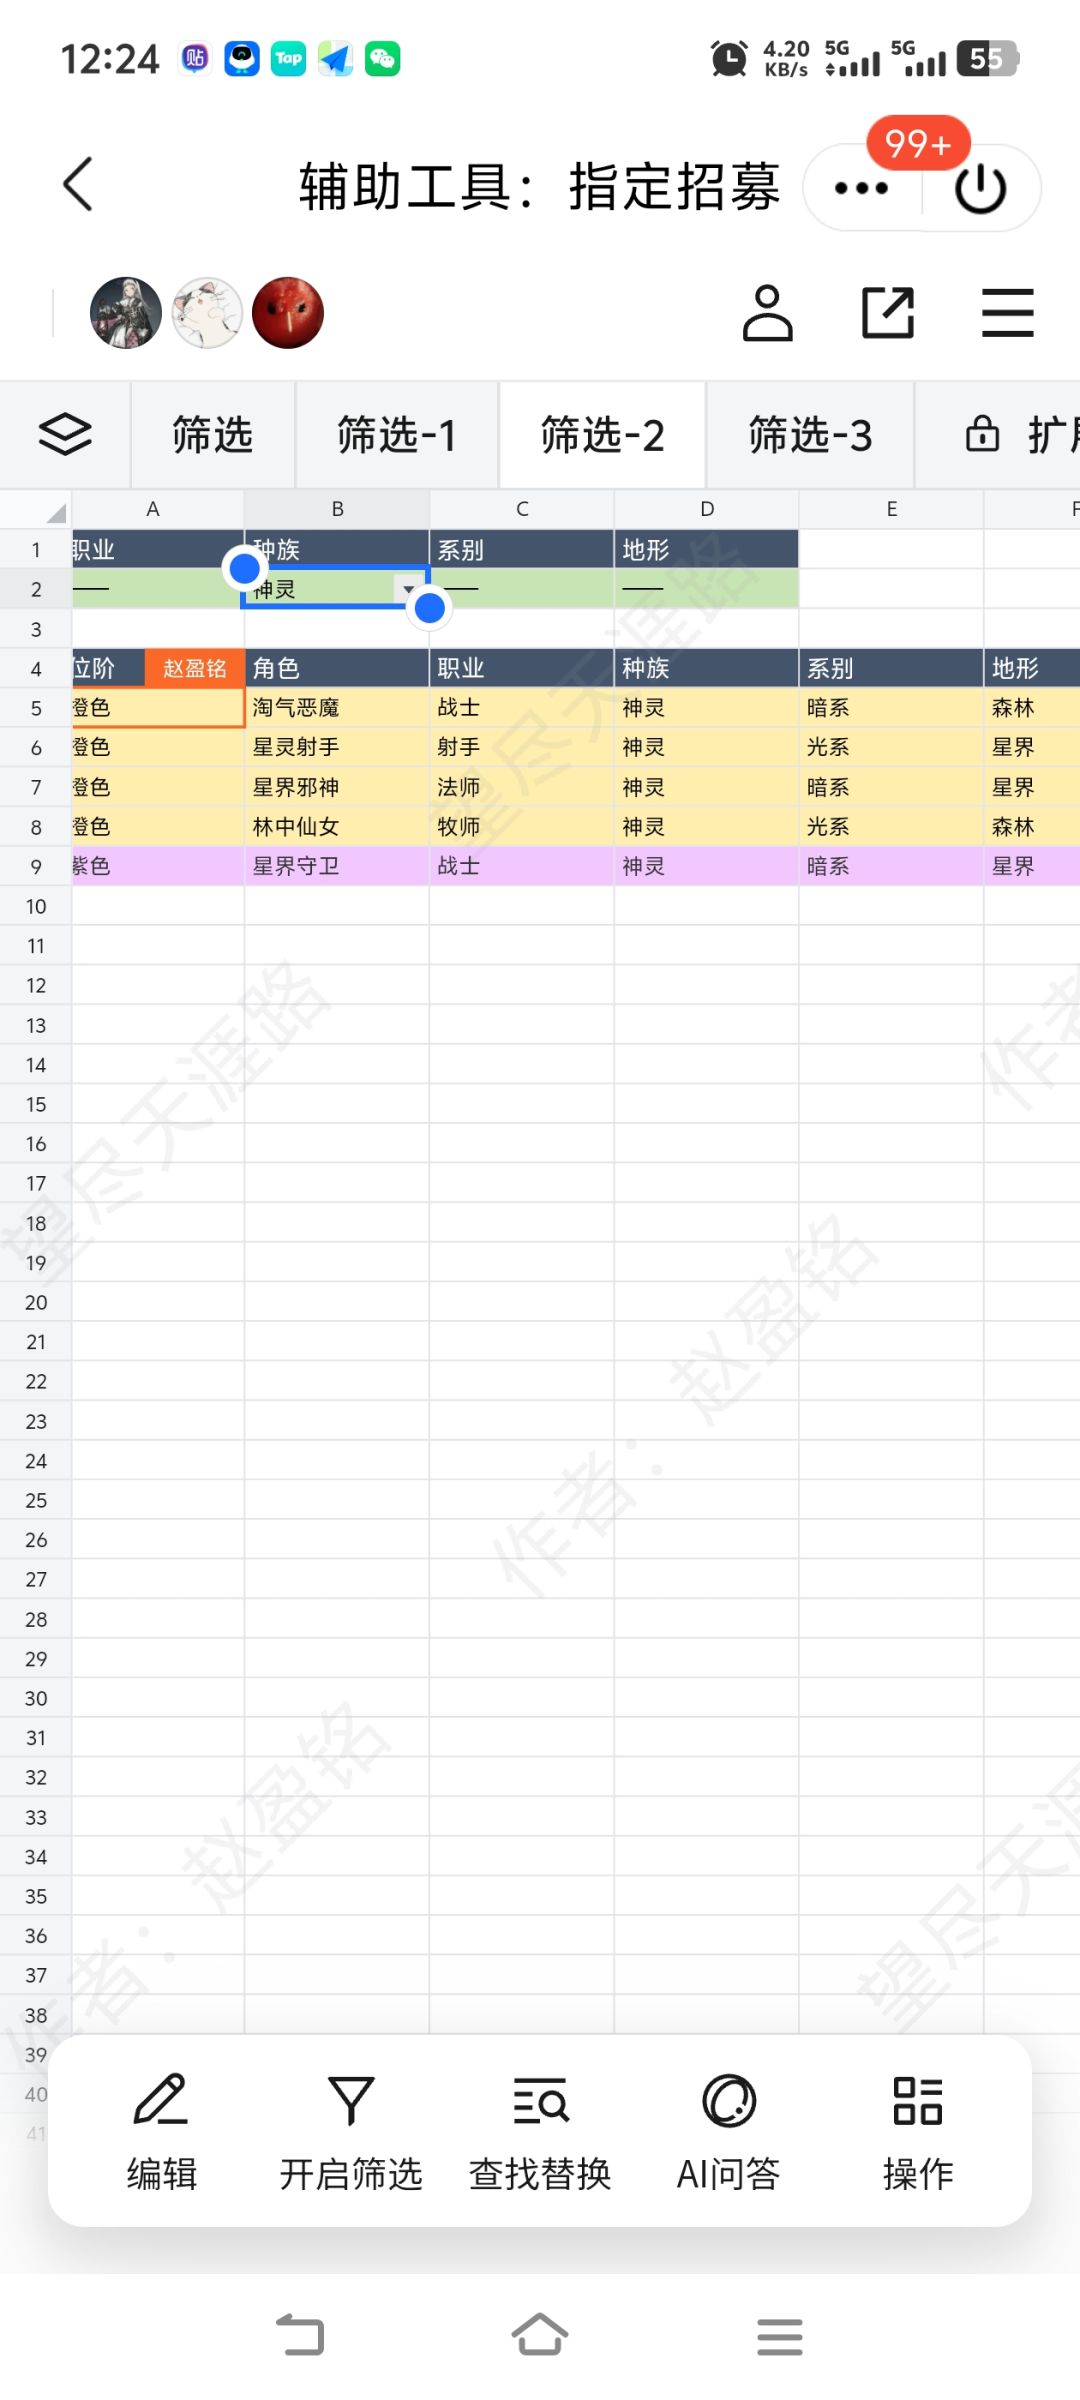This screenshot has height=2400, width=1080.
Task: Tap the Android recents navigation button
Action: point(780,2336)
